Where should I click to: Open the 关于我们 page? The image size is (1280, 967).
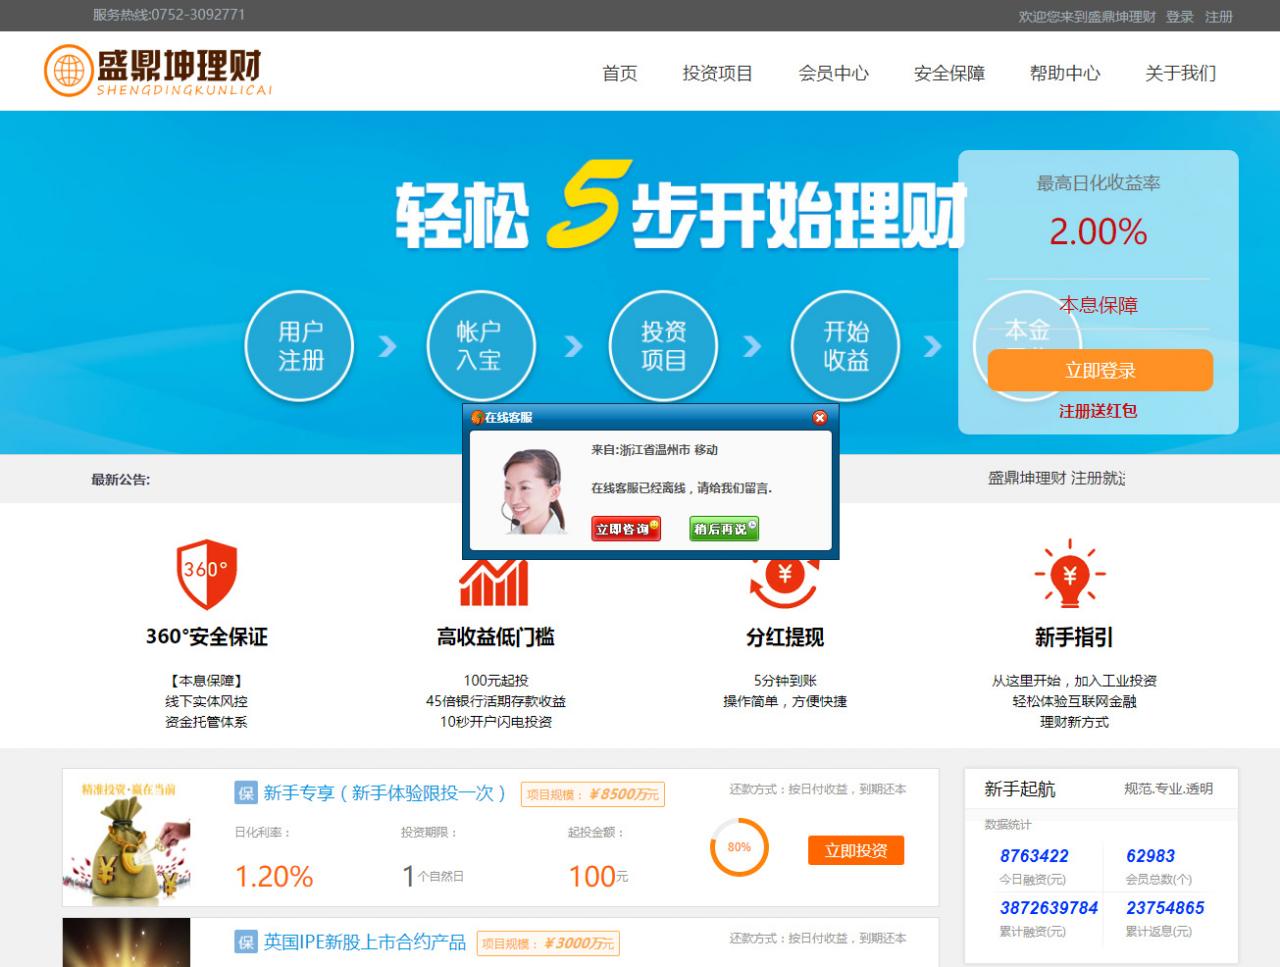tap(1180, 73)
